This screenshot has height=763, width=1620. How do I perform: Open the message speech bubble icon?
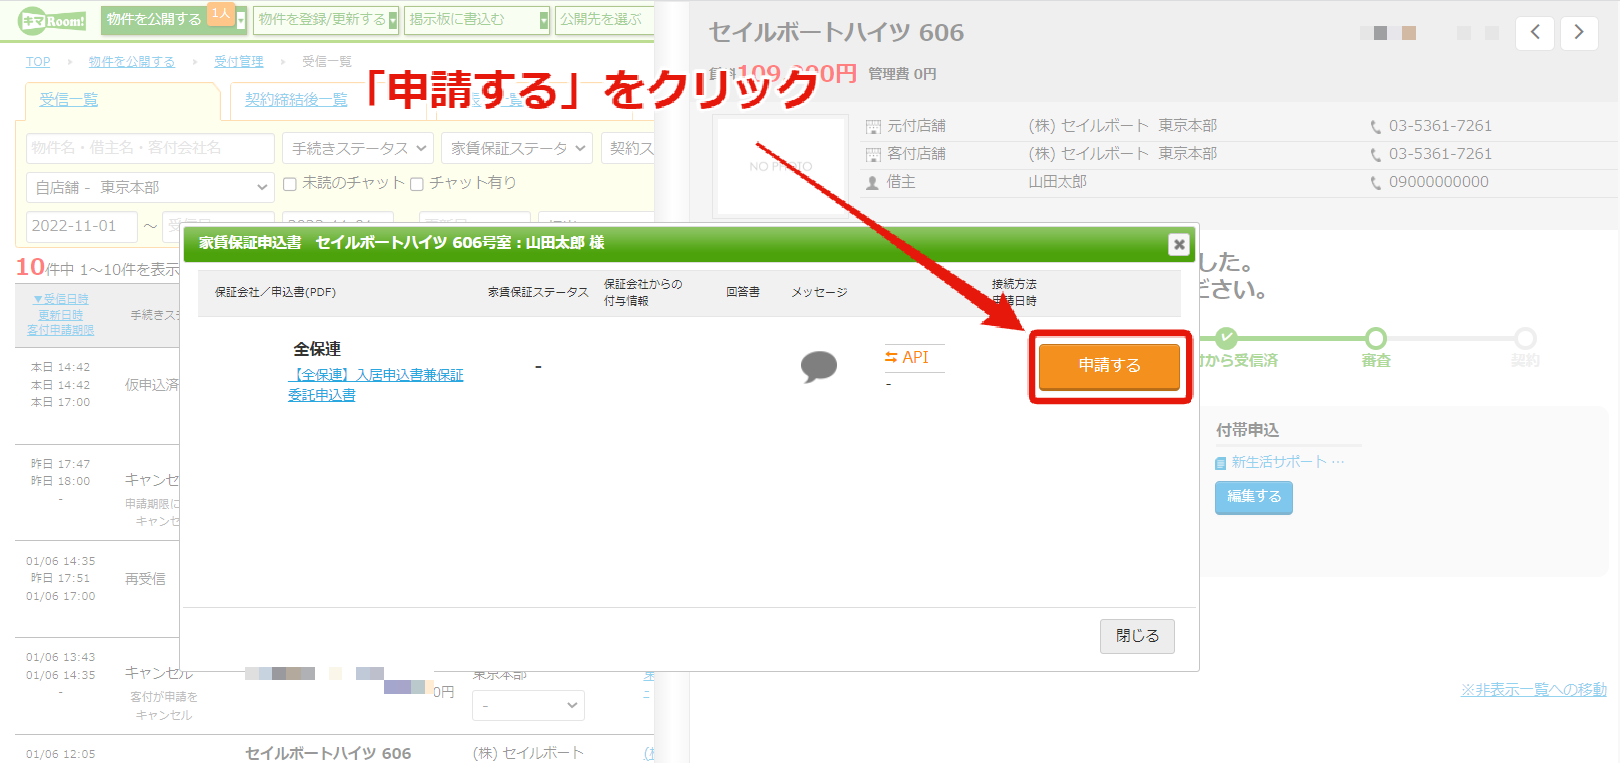(819, 366)
